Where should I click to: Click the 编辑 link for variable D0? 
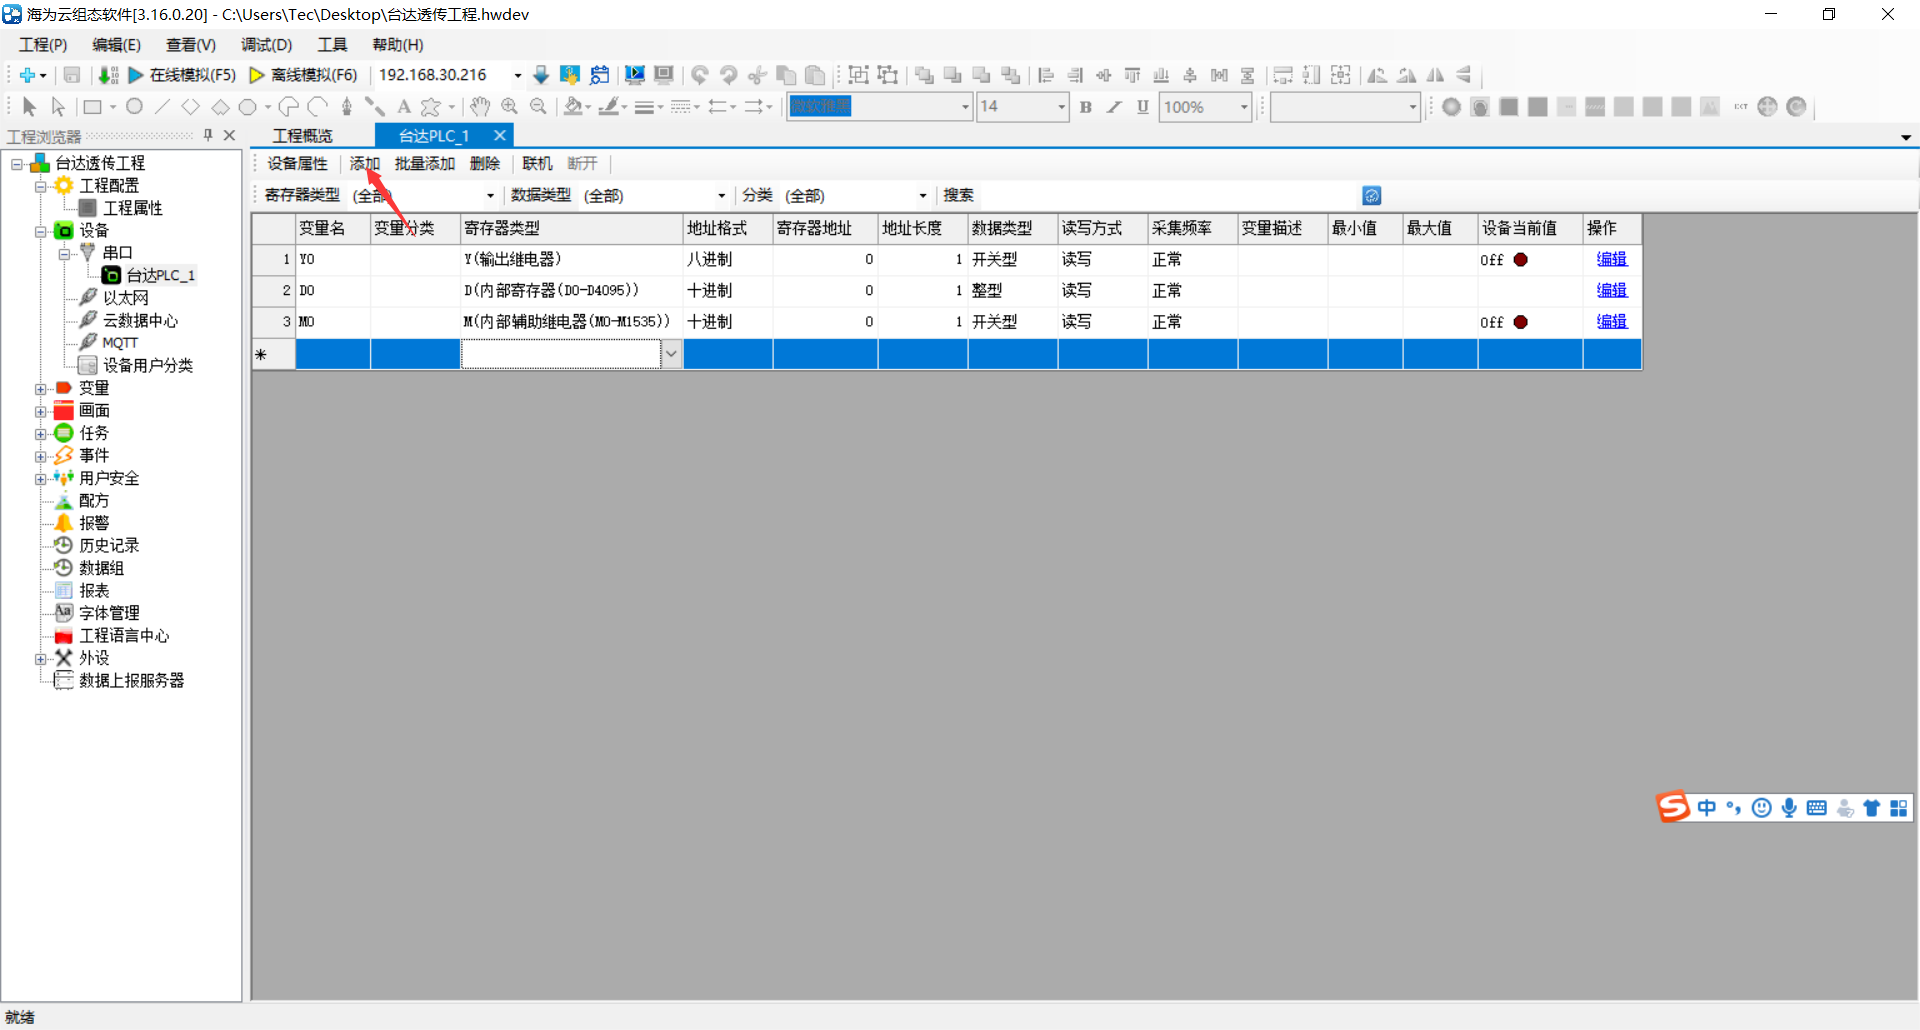click(1612, 290)
